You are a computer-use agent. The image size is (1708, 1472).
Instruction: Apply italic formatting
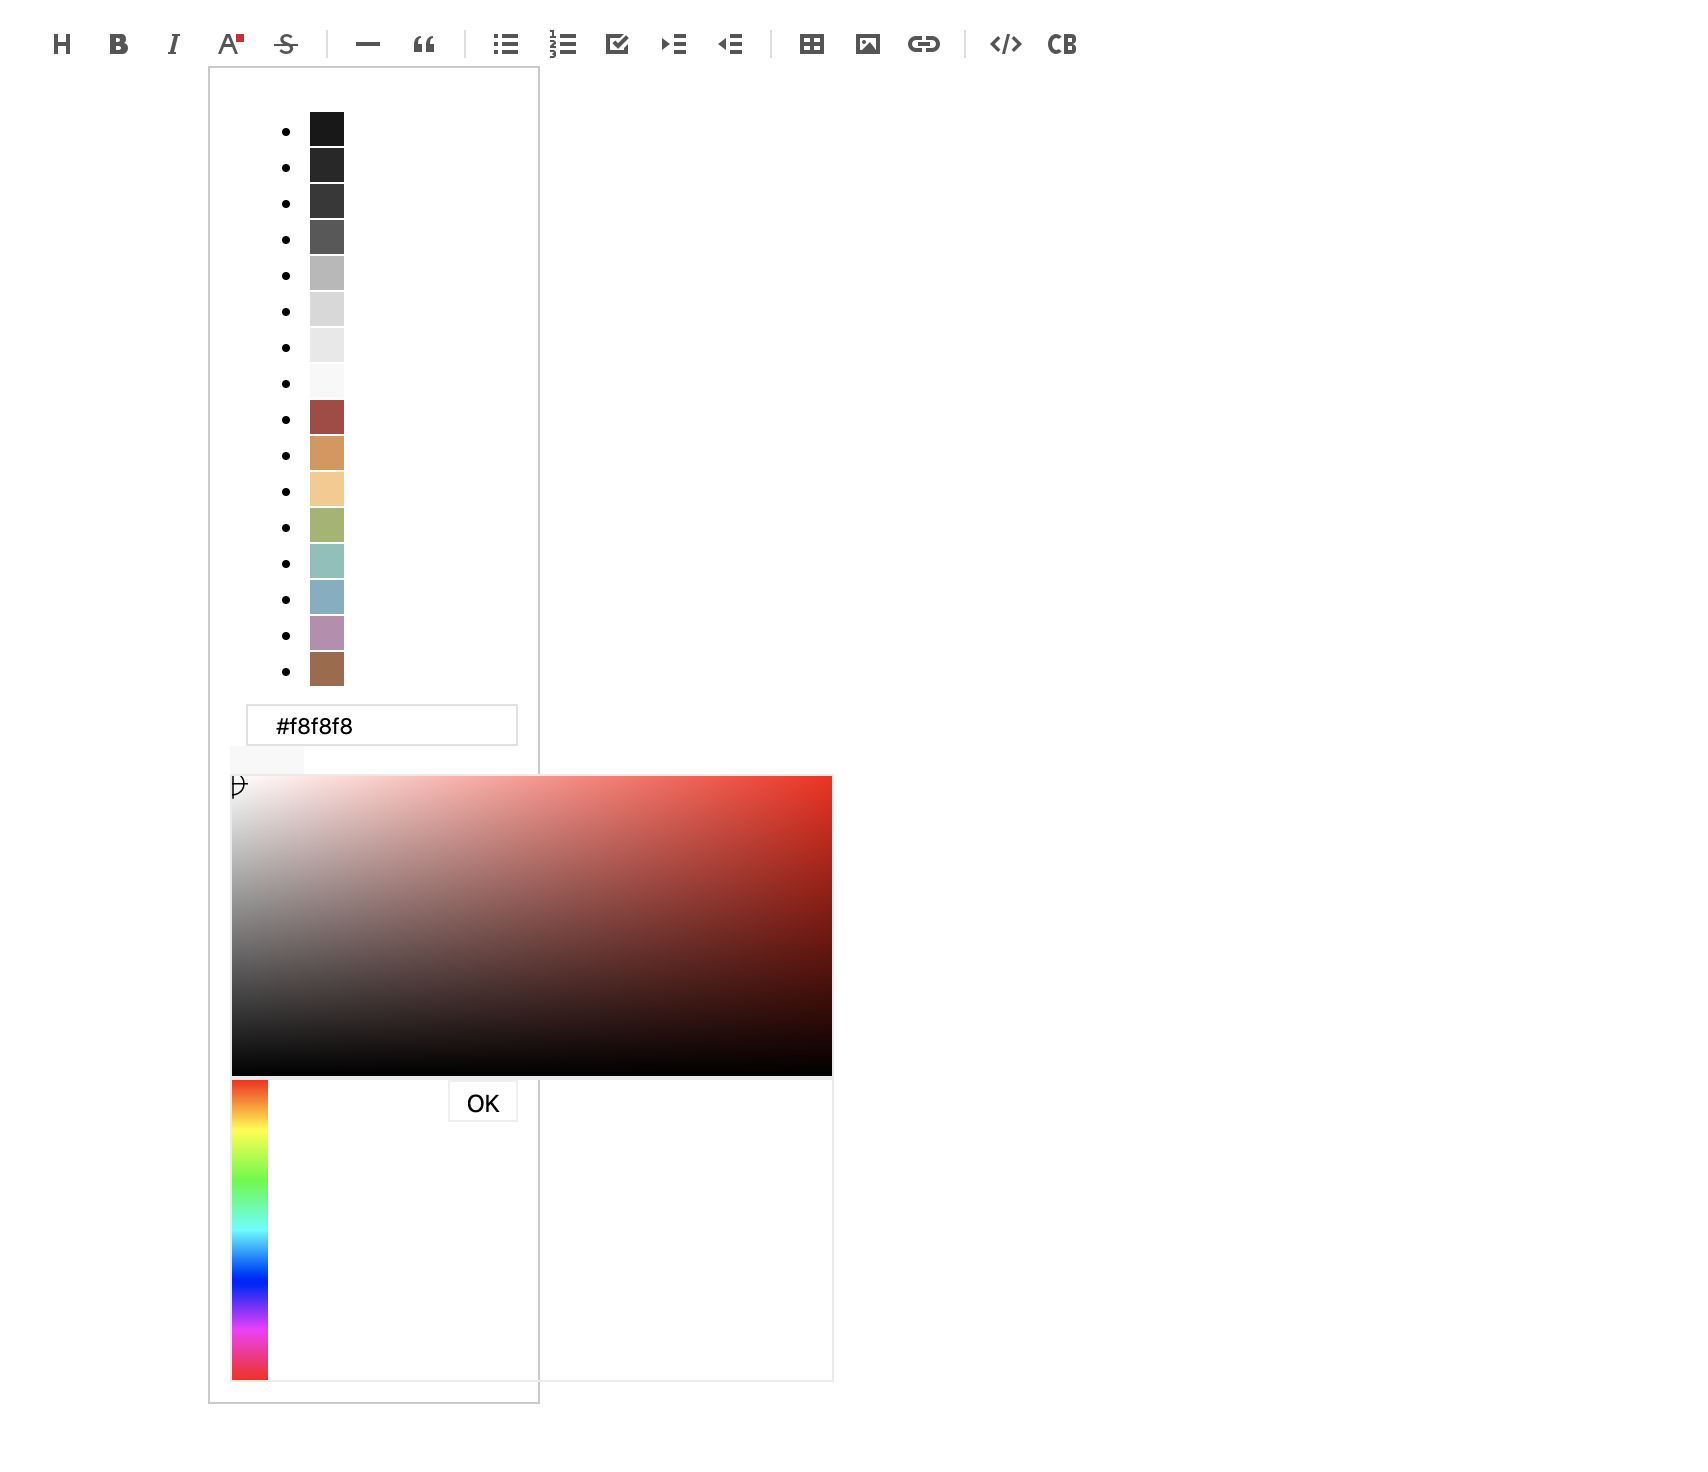coord(173,44)
